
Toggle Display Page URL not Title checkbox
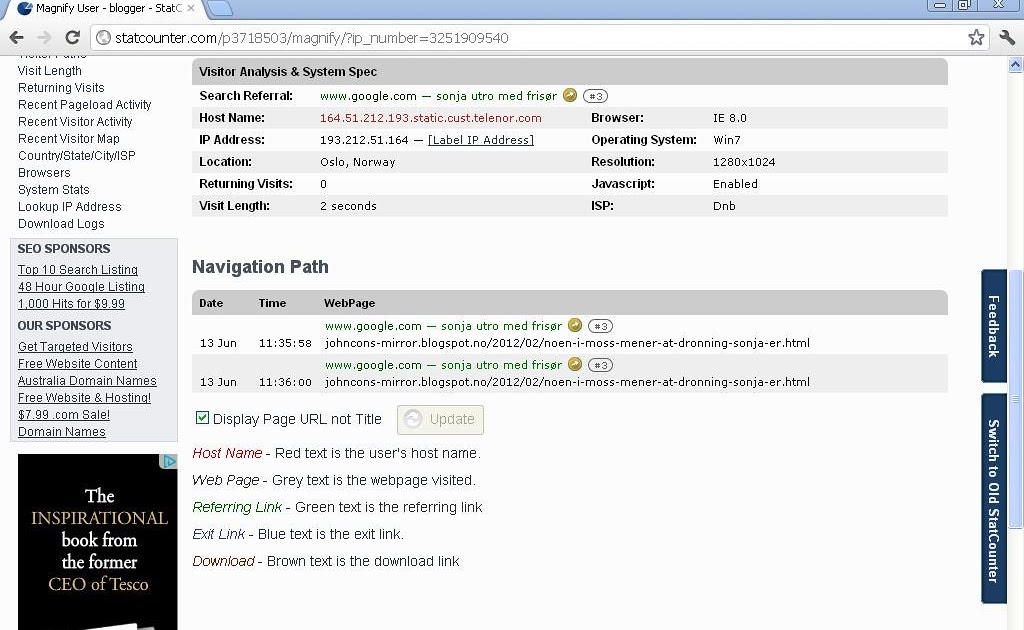202,418
